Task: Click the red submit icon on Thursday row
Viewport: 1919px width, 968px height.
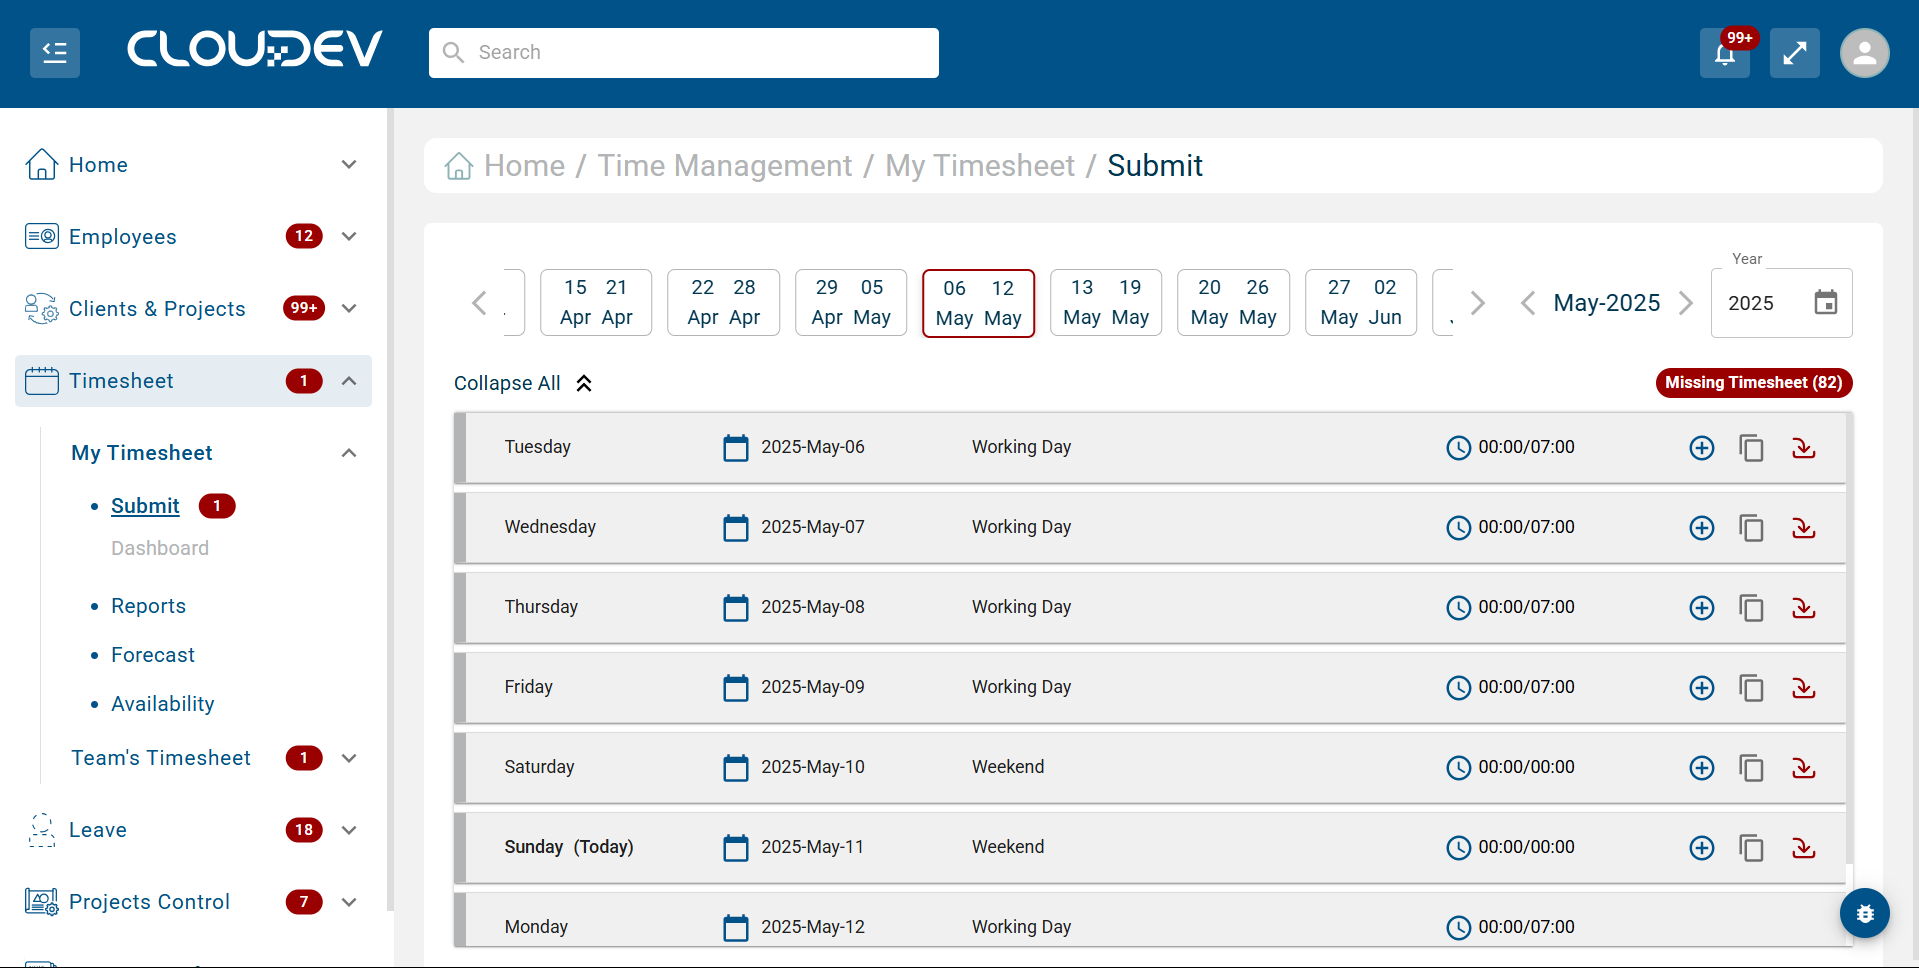Action: (x=1803, y=608)
